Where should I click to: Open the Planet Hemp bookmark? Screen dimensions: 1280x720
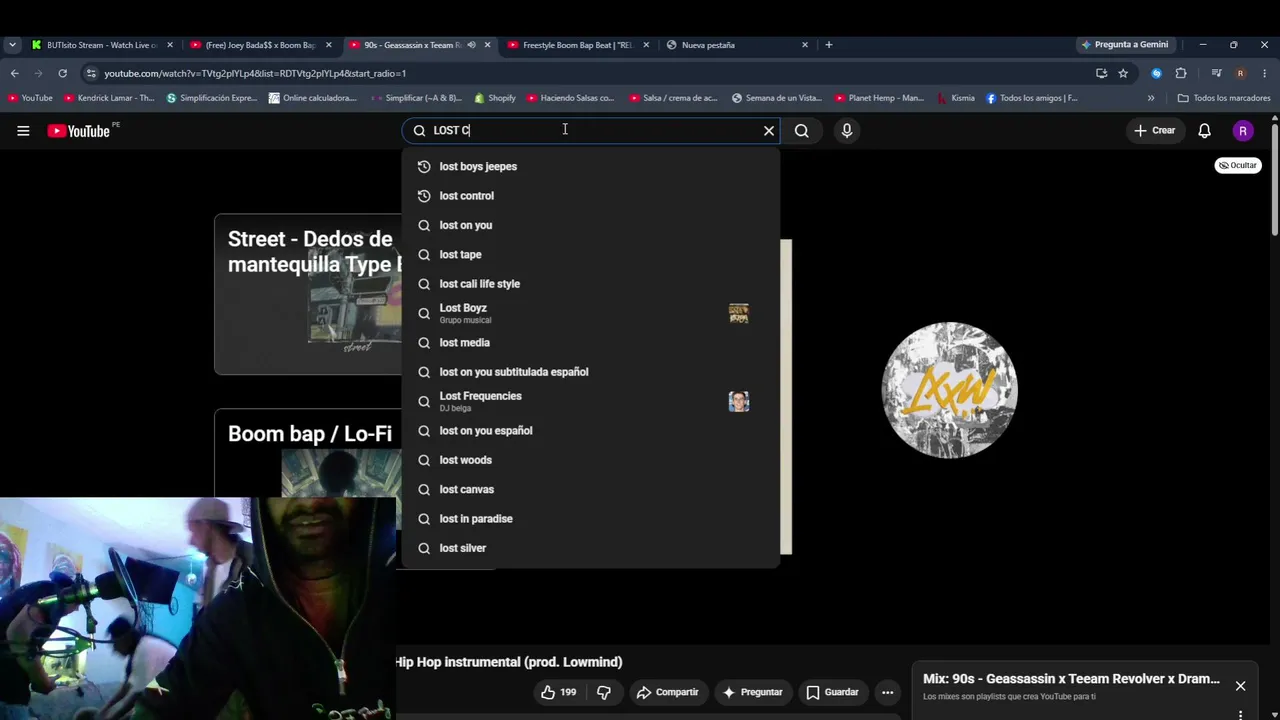coord(880,98)
